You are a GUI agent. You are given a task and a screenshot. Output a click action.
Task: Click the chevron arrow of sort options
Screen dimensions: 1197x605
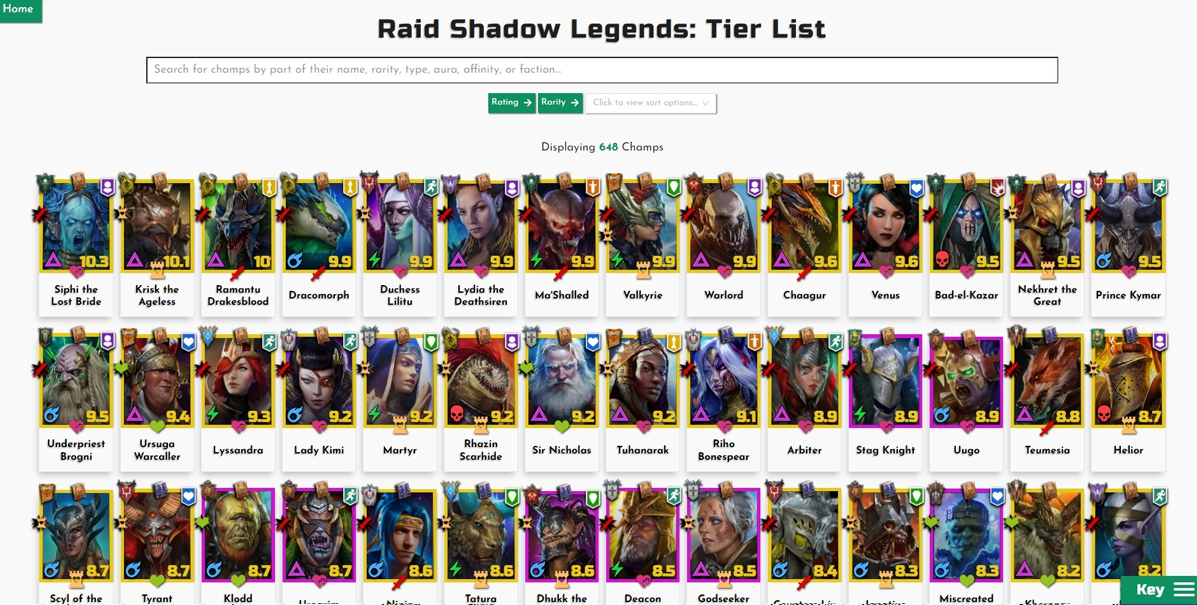coord(705,103)
